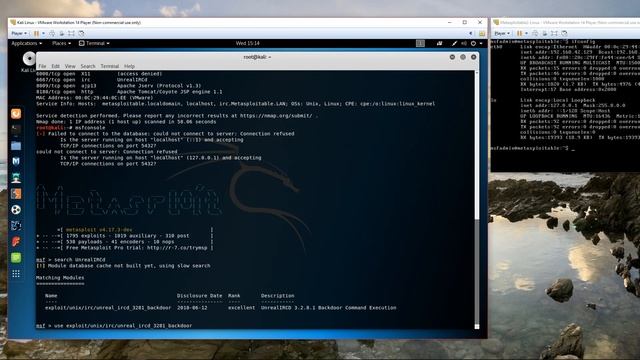640x360 pixels.
Task: Click the 'ifconfig' command in Metasploitable window
Action: pyautogui.click(x=583, y=42)
